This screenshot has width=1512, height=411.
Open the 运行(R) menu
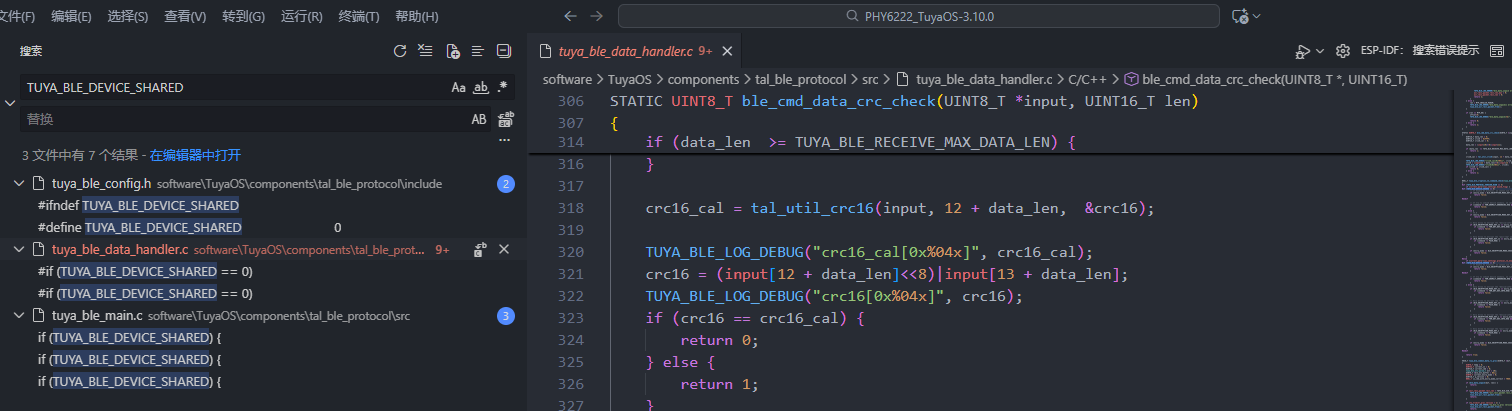(302, 17)
